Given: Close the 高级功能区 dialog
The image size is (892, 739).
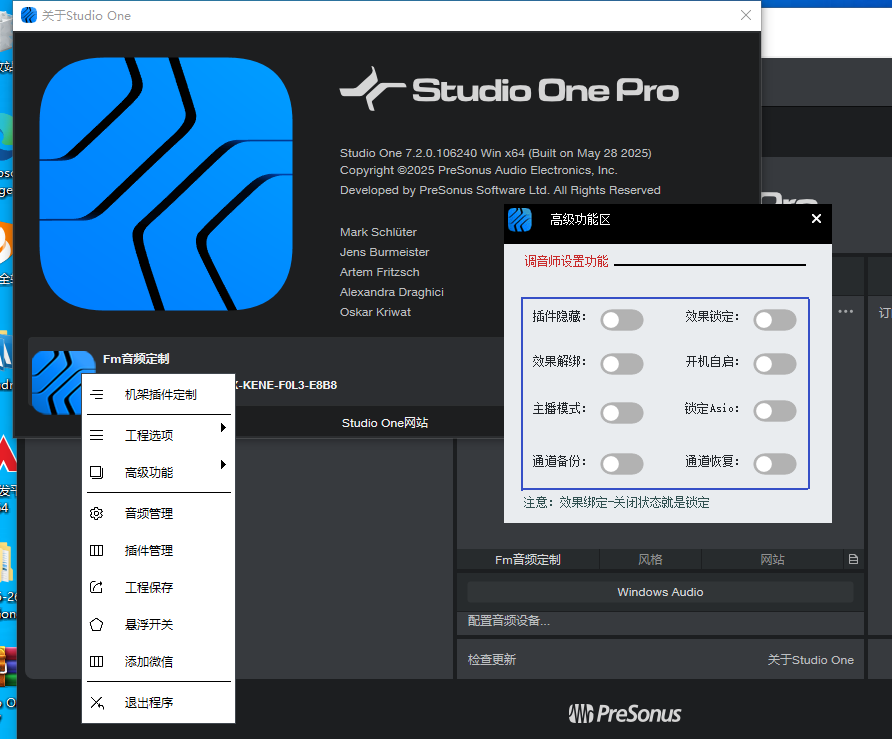Looking at the screenshot, I should point(816,218).
